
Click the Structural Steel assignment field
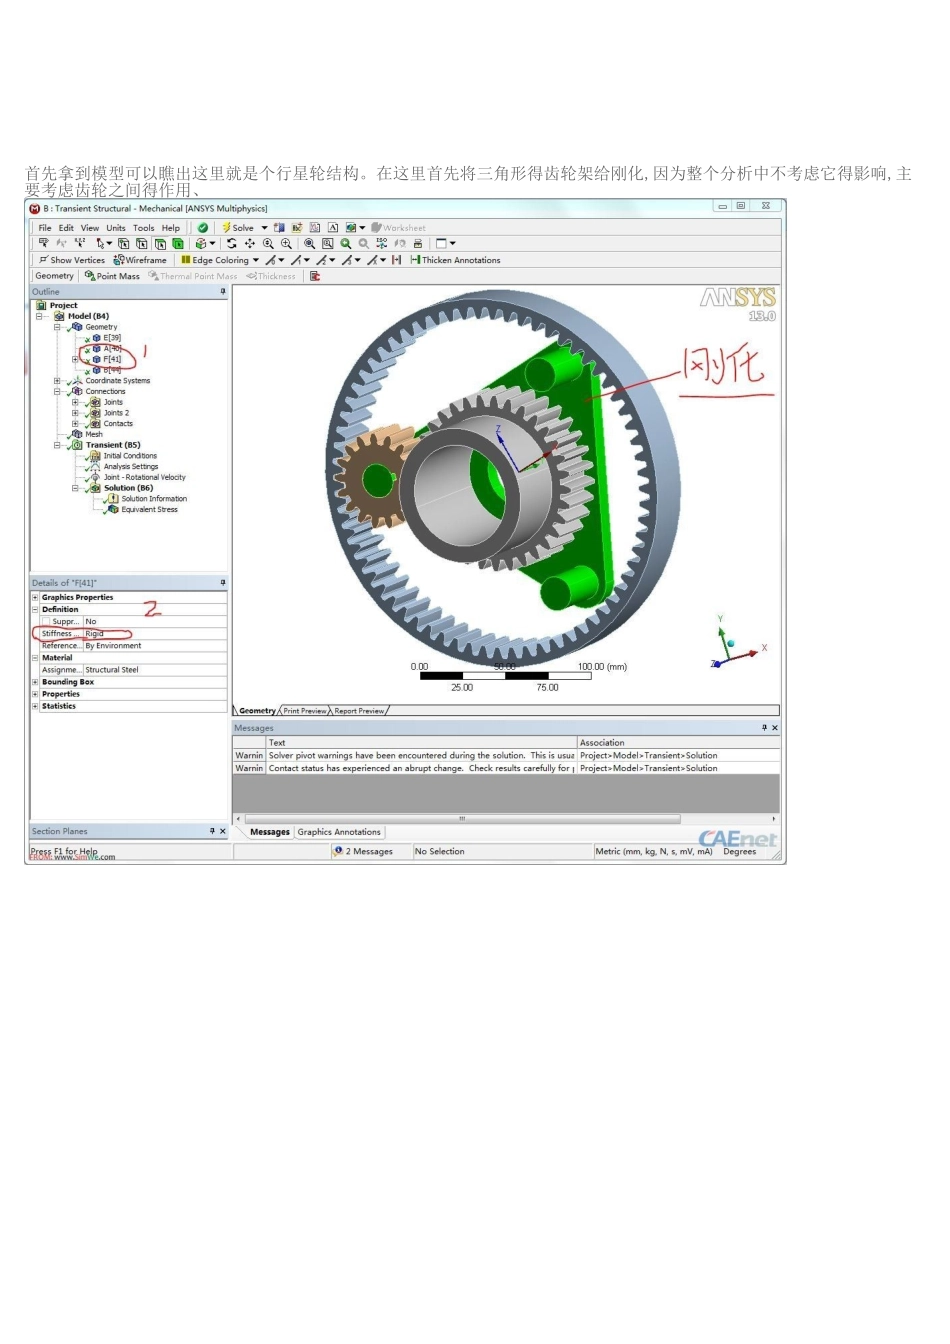click(155, 670)
